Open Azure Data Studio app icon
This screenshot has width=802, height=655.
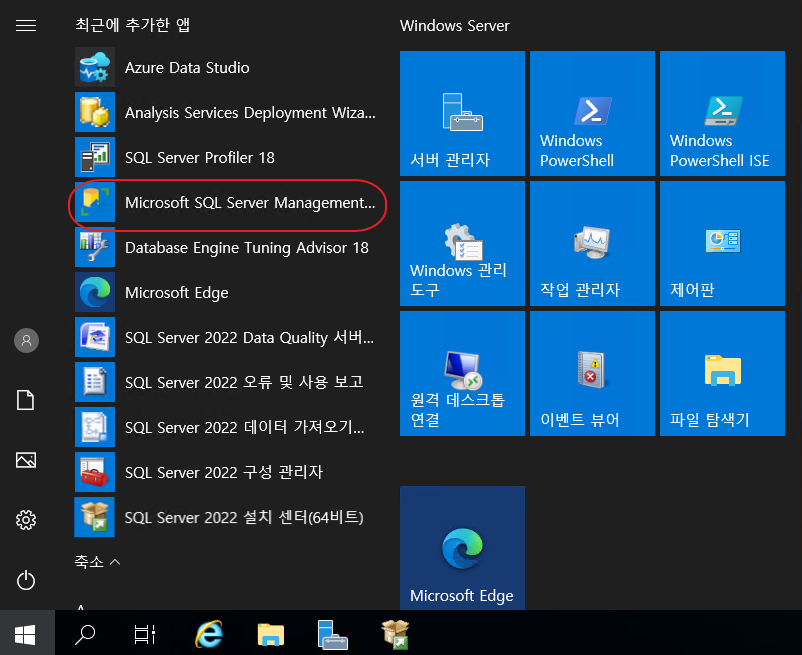coord(95,67)
